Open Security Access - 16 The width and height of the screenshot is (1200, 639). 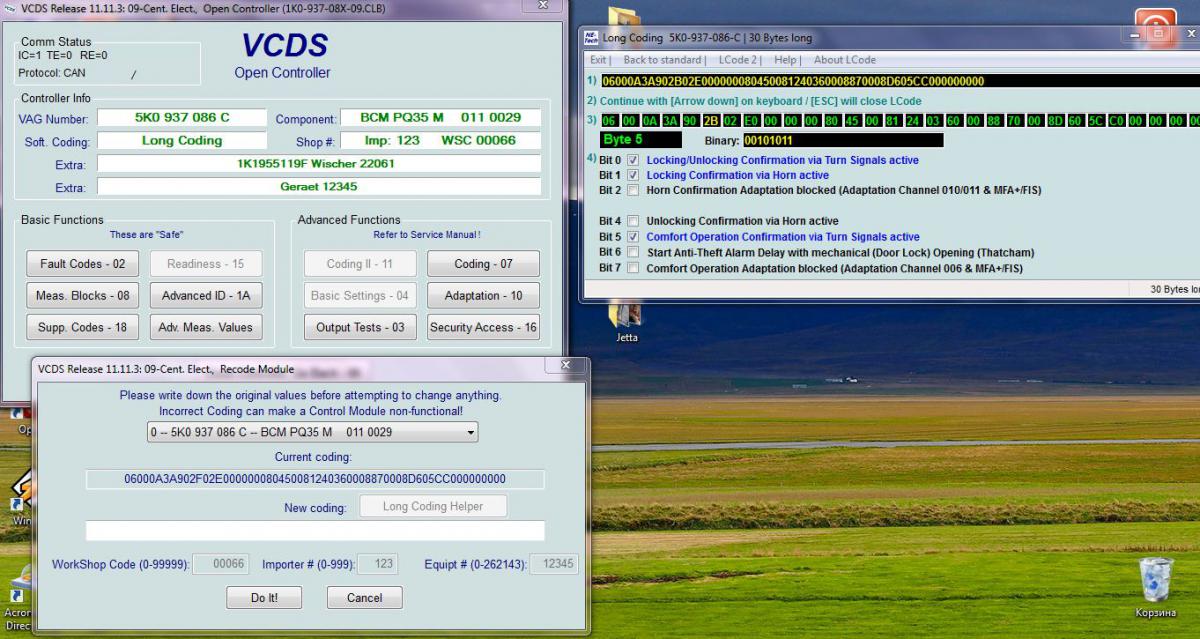[x=483, y=327]
